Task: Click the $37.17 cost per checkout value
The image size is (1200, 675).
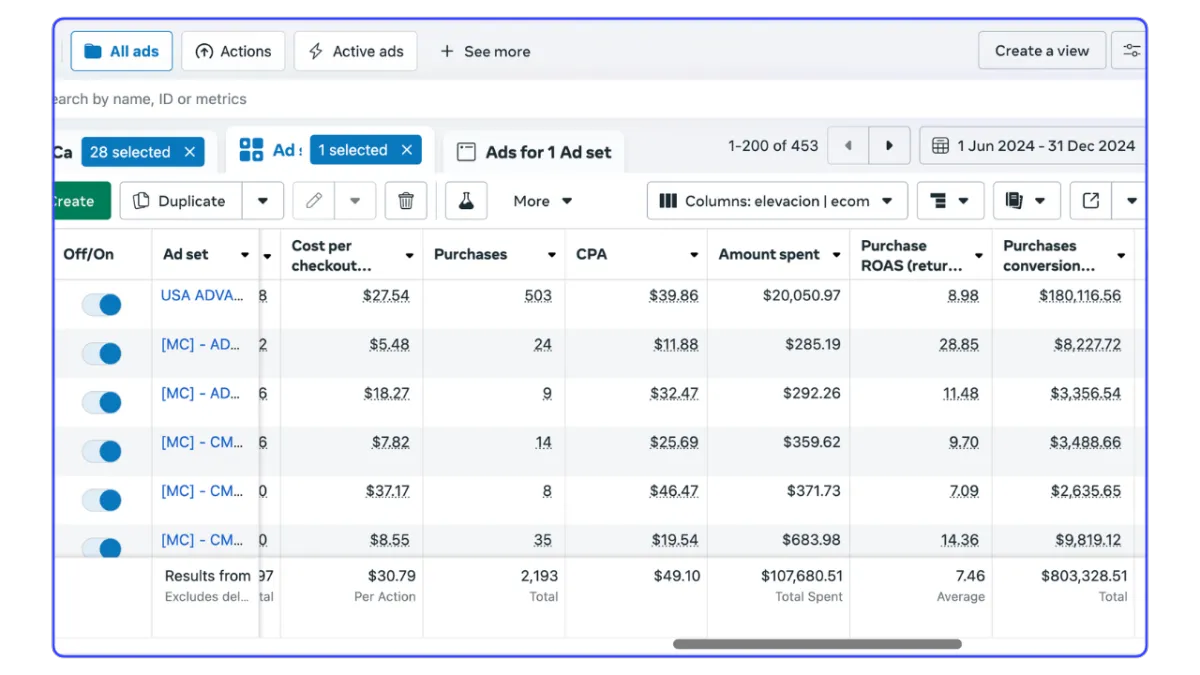Action: [x=387, y=492]
